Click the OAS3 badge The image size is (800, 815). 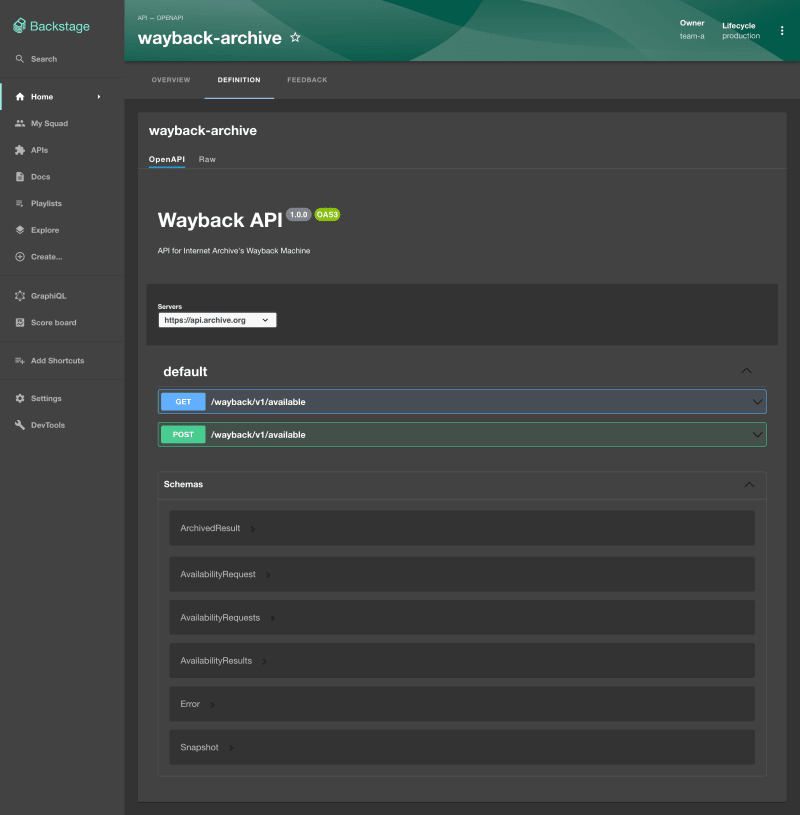(x=327, y=214)
